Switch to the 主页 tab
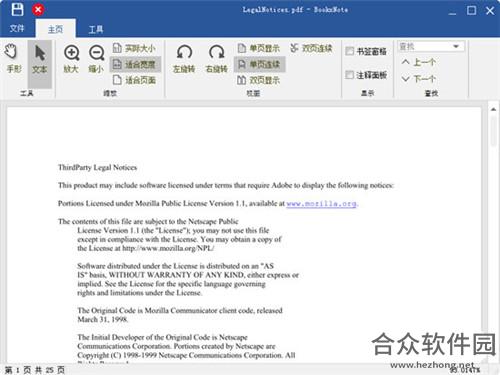Viewport: 500px width, 375px height. (x=55, y=29)
